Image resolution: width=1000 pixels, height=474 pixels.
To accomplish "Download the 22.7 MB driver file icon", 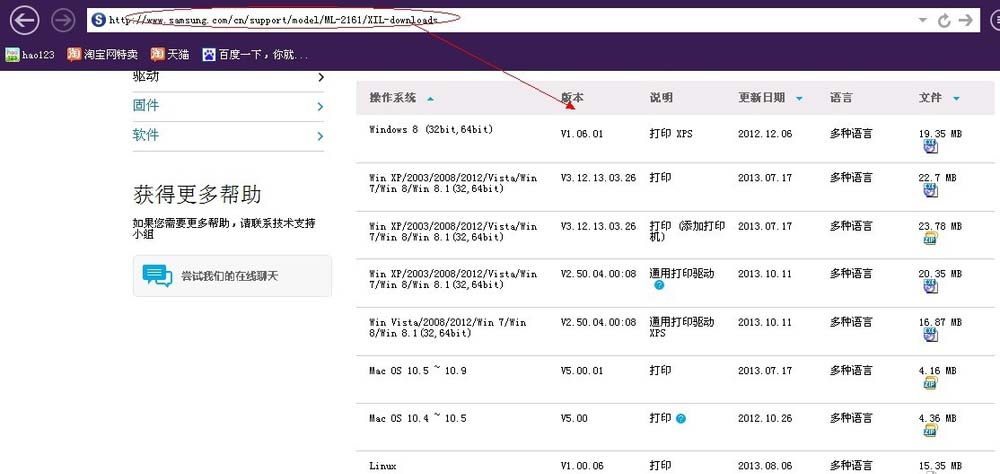I will [931, 190].
